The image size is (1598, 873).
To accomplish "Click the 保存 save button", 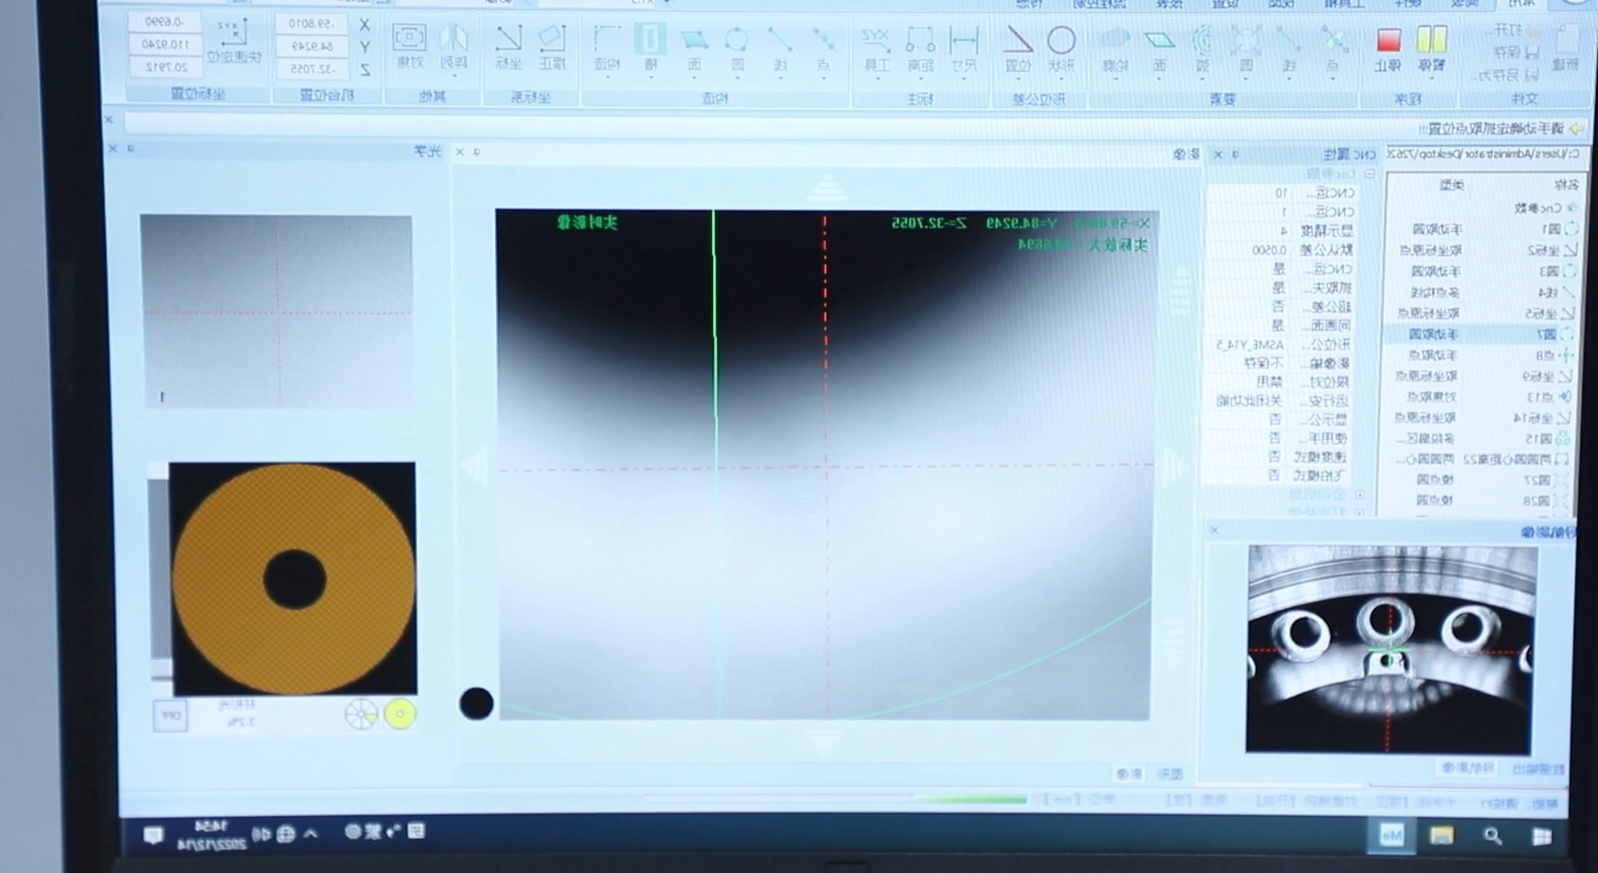I will 1517,52.
